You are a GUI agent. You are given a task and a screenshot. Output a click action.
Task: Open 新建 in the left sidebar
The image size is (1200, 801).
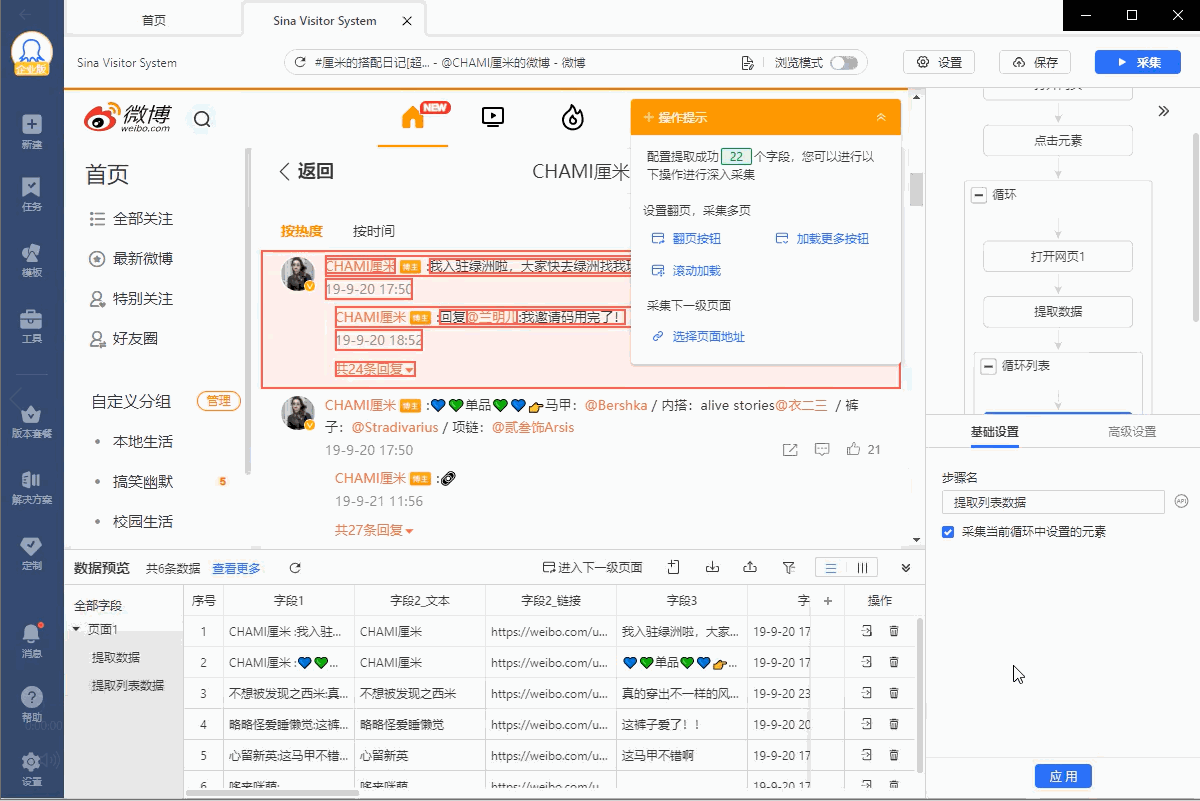click(x=32, y=131)
